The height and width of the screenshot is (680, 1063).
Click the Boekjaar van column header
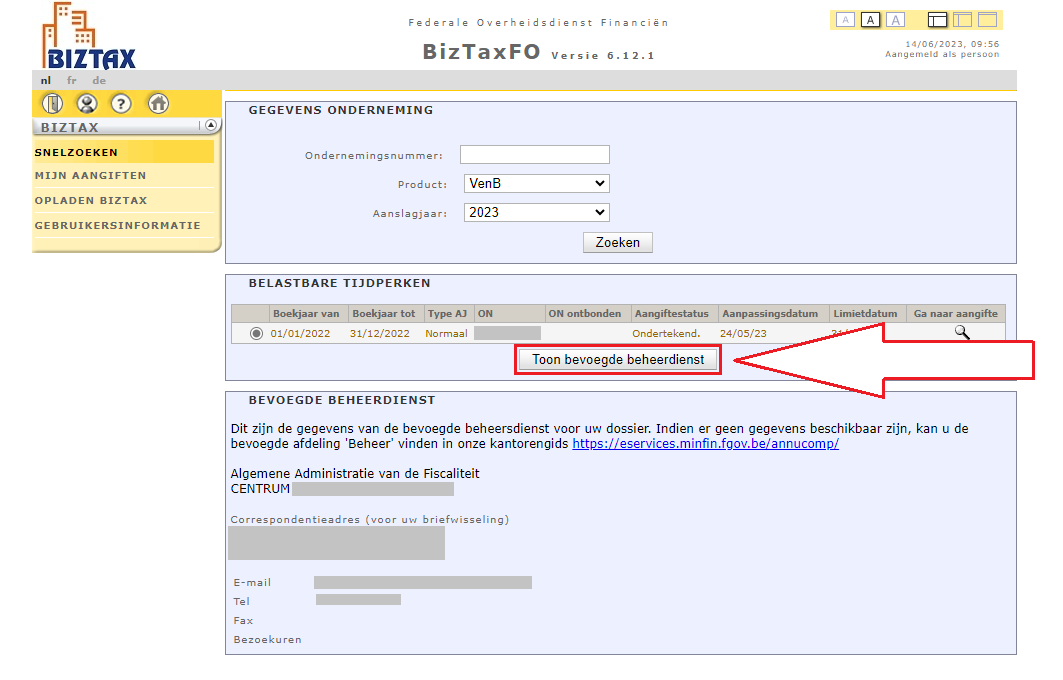(306, 314)
